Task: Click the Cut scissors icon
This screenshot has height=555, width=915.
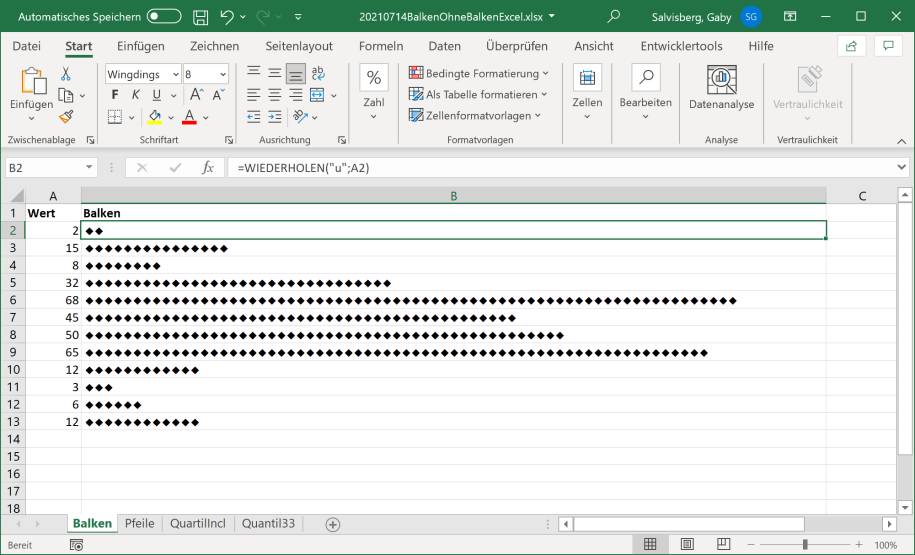Action: [x=66, y=74]
